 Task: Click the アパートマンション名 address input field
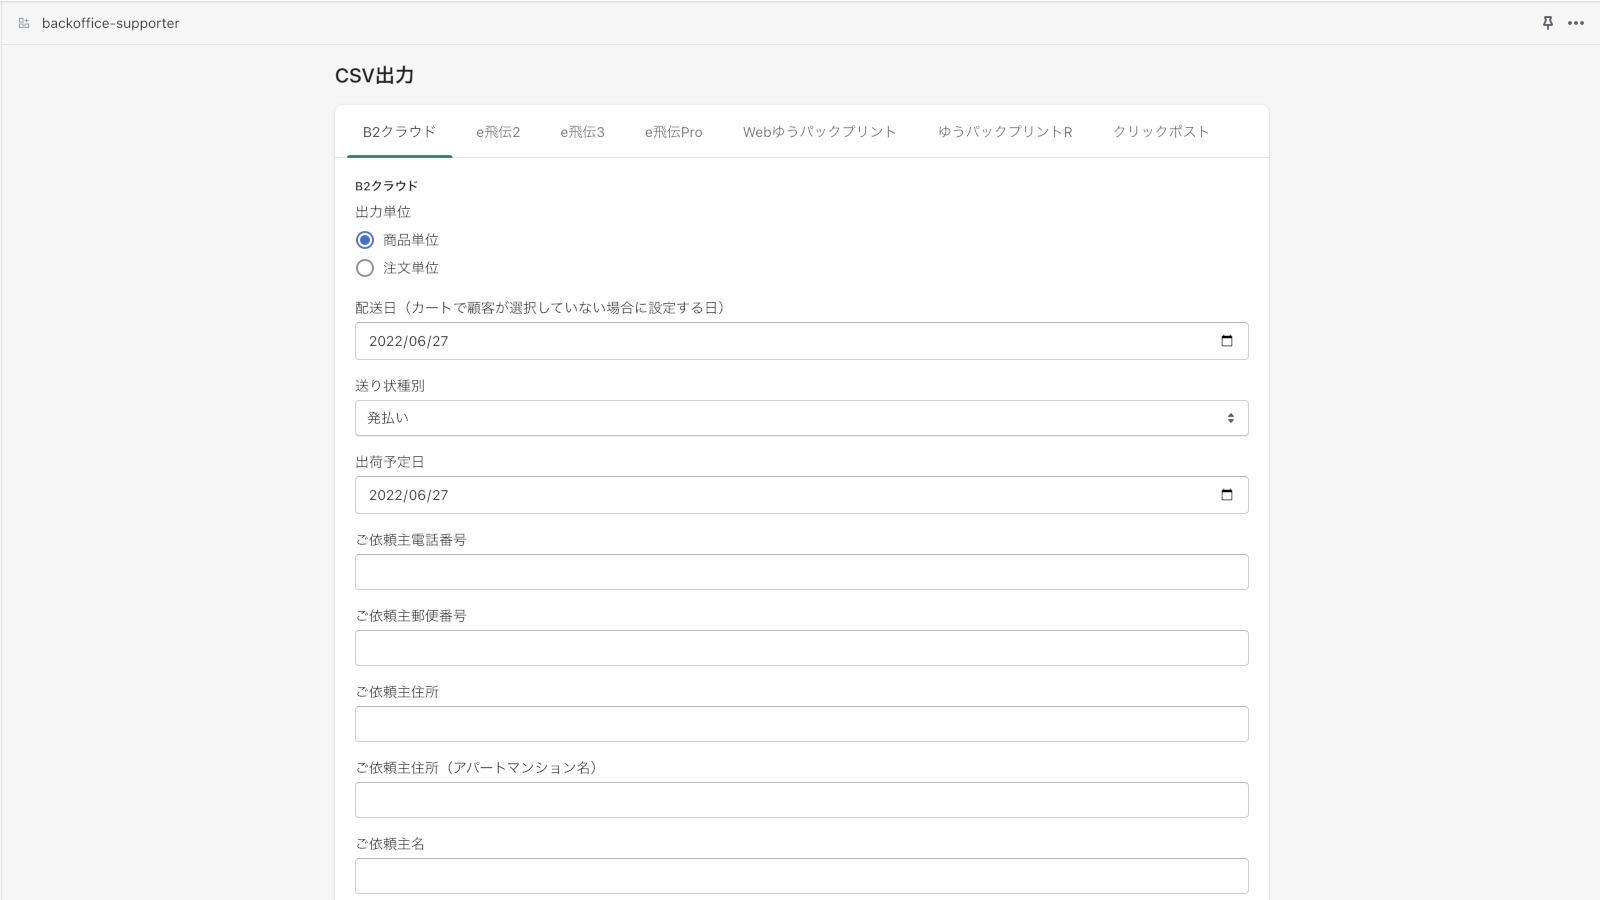pos(802,800)
